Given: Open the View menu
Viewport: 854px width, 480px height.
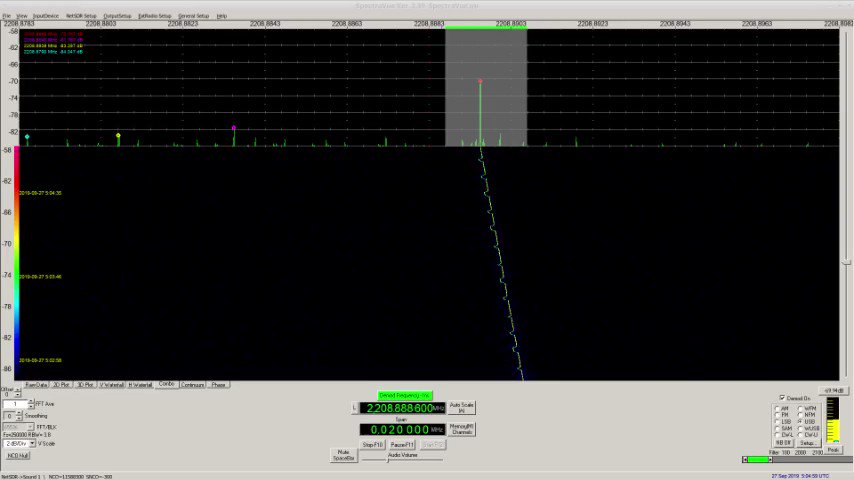Looking at the screenshot, I should pyautogui.click(x=22, y=16).
